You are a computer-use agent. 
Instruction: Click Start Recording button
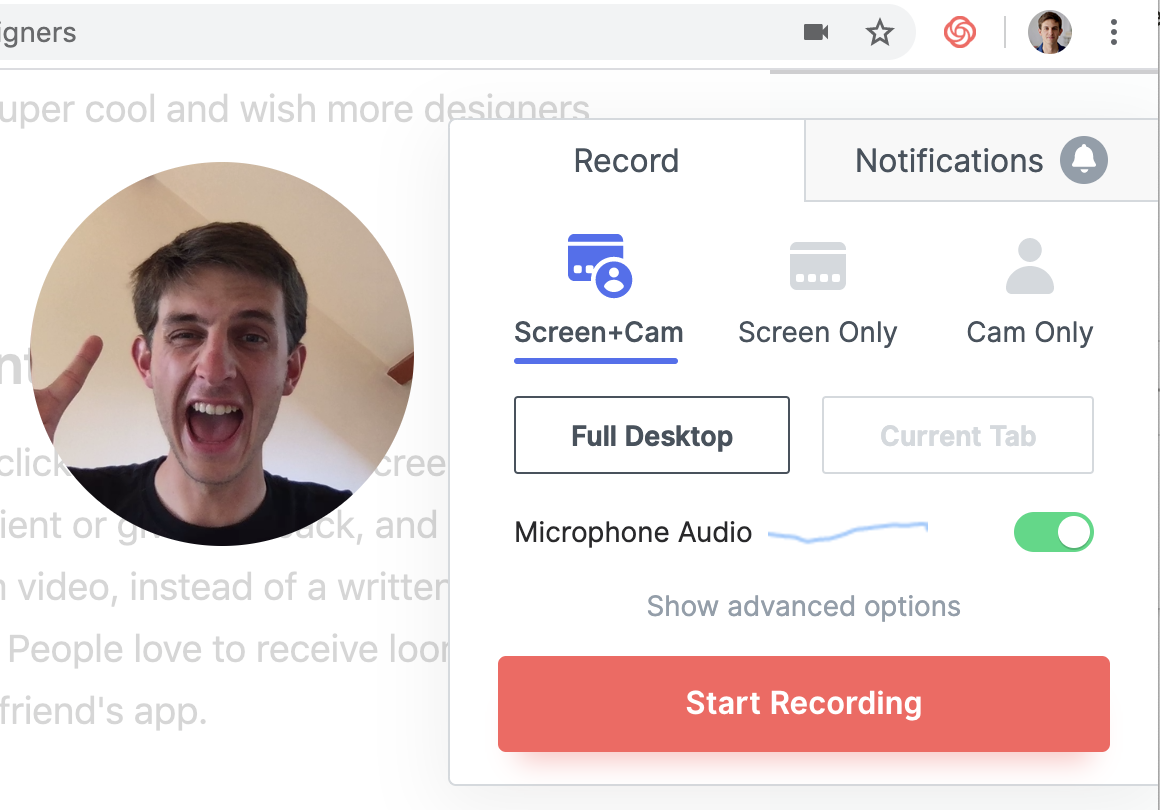click(x=803, y=703)
